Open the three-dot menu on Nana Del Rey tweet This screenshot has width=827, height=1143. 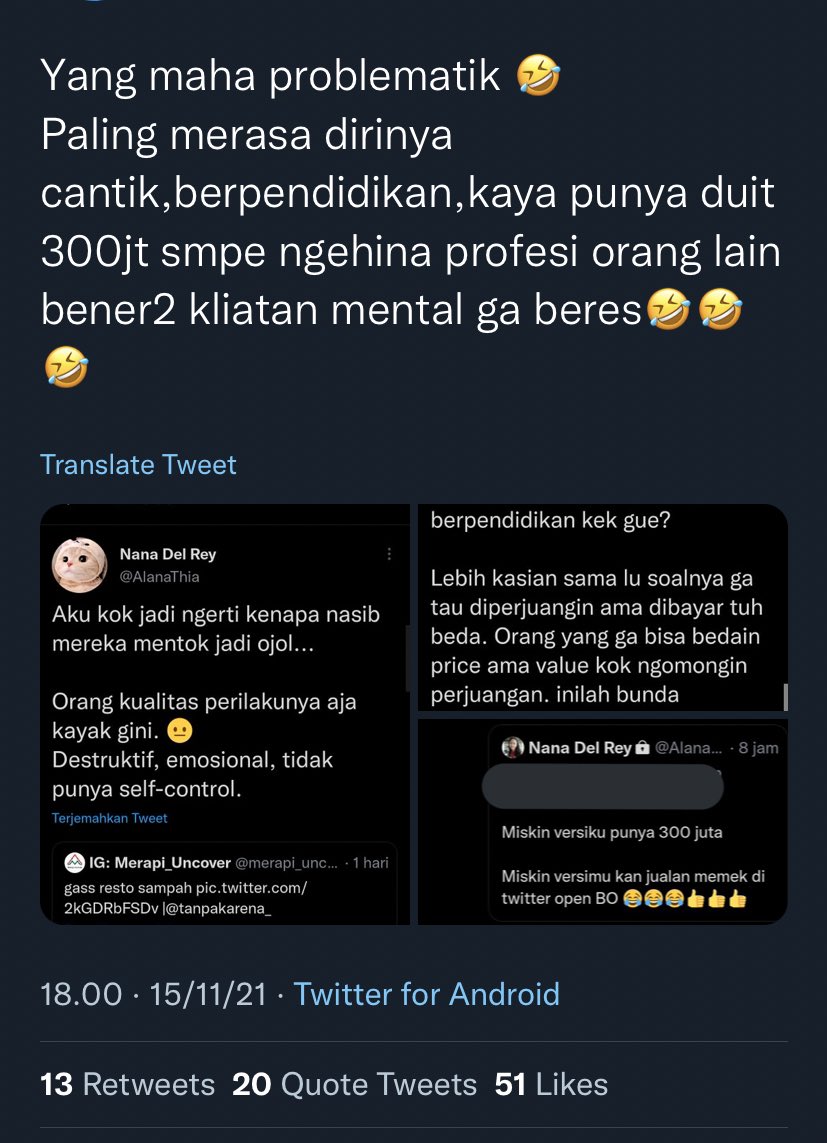coord(389,554)
